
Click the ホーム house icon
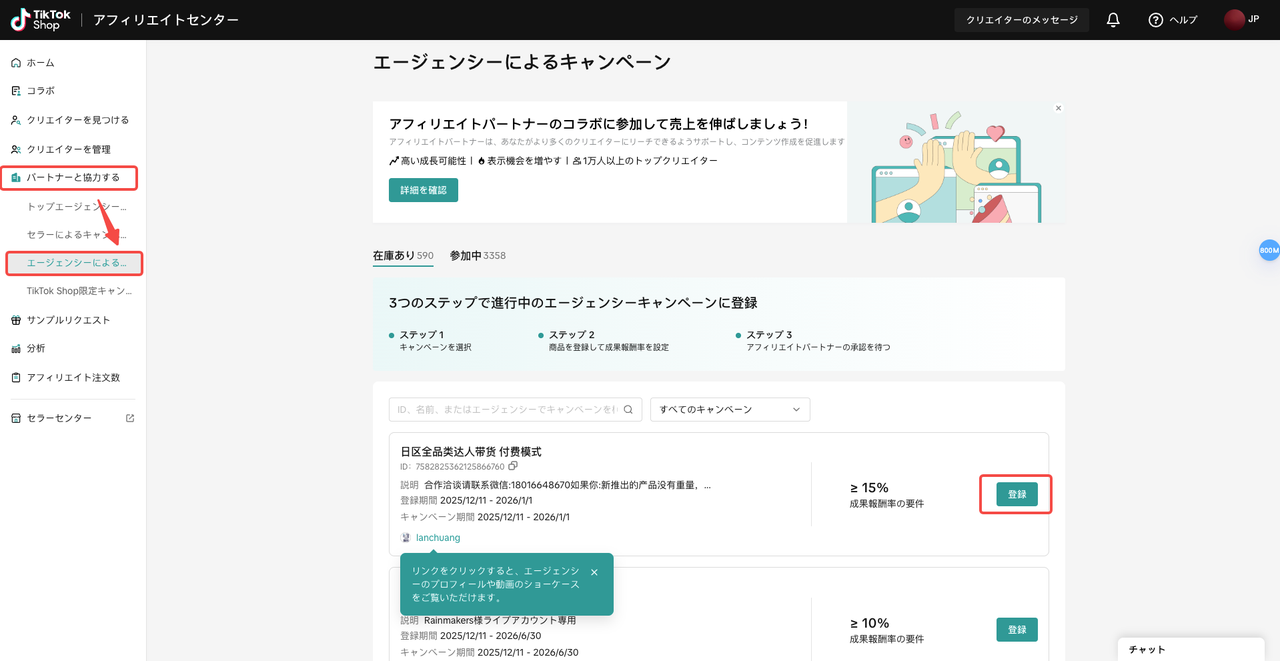16,63
